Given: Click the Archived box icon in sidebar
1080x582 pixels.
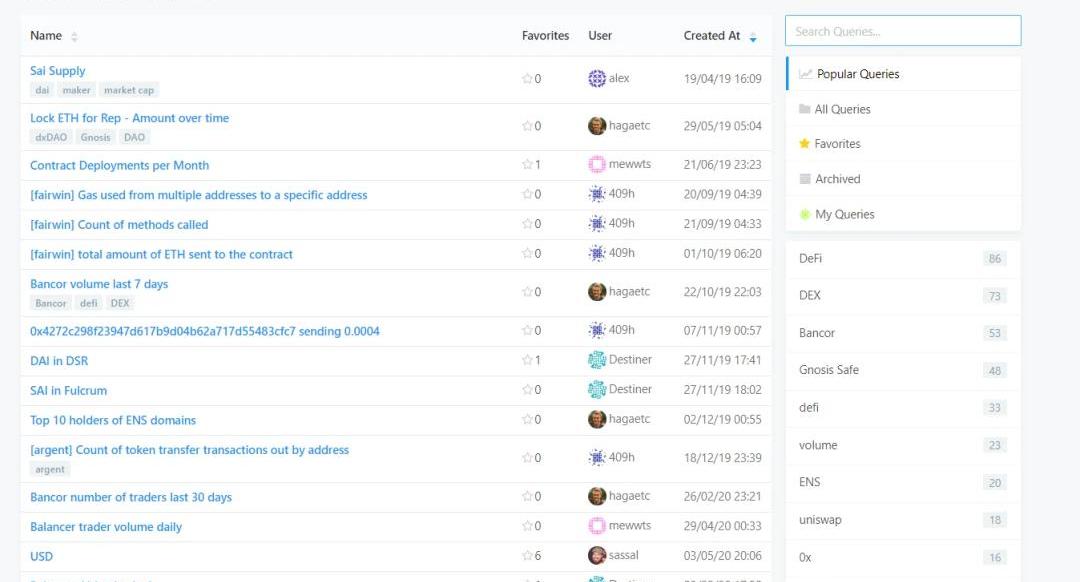Looking at the screenshot, I should click(x=805, y=179).
